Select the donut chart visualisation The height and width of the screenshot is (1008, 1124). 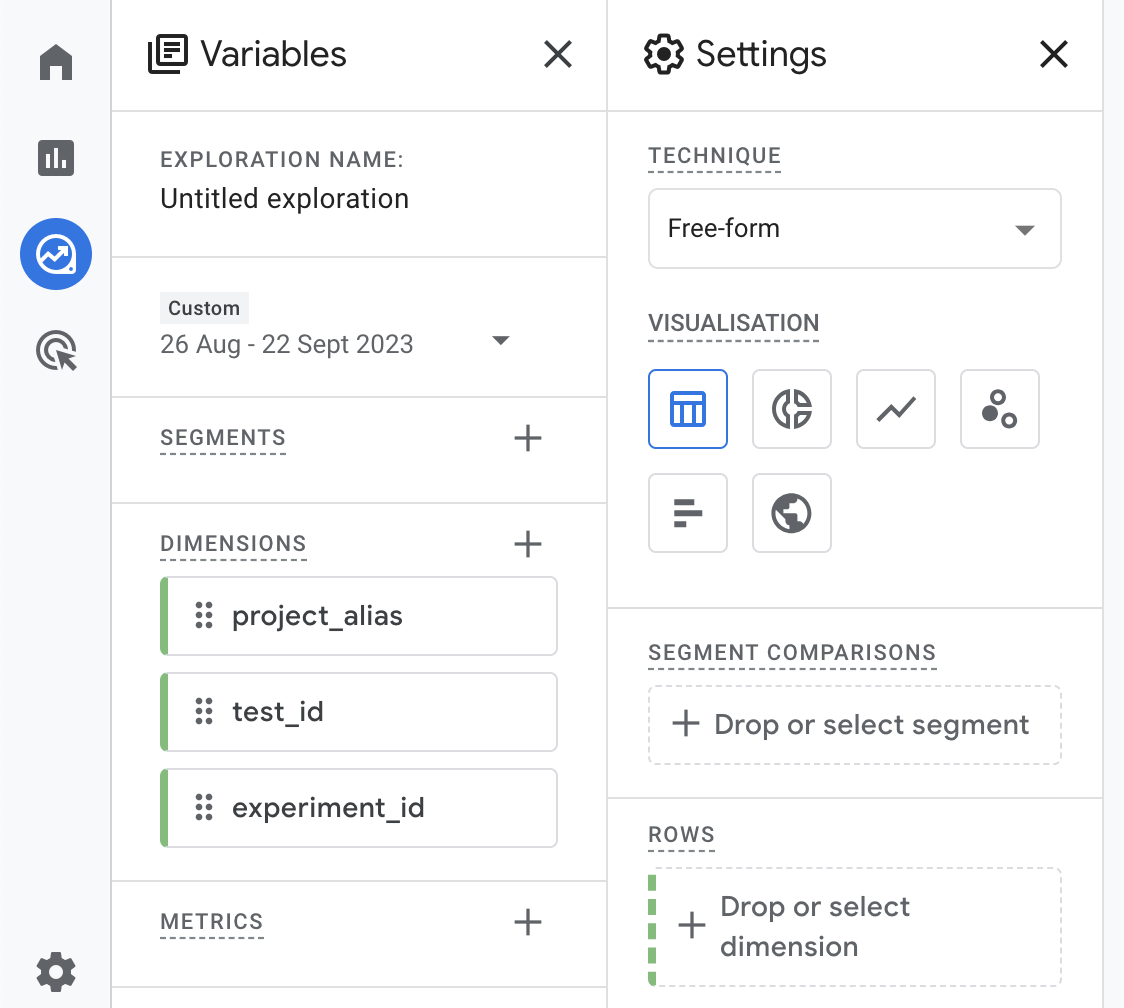pyautogui.click(x=792, y=409)
